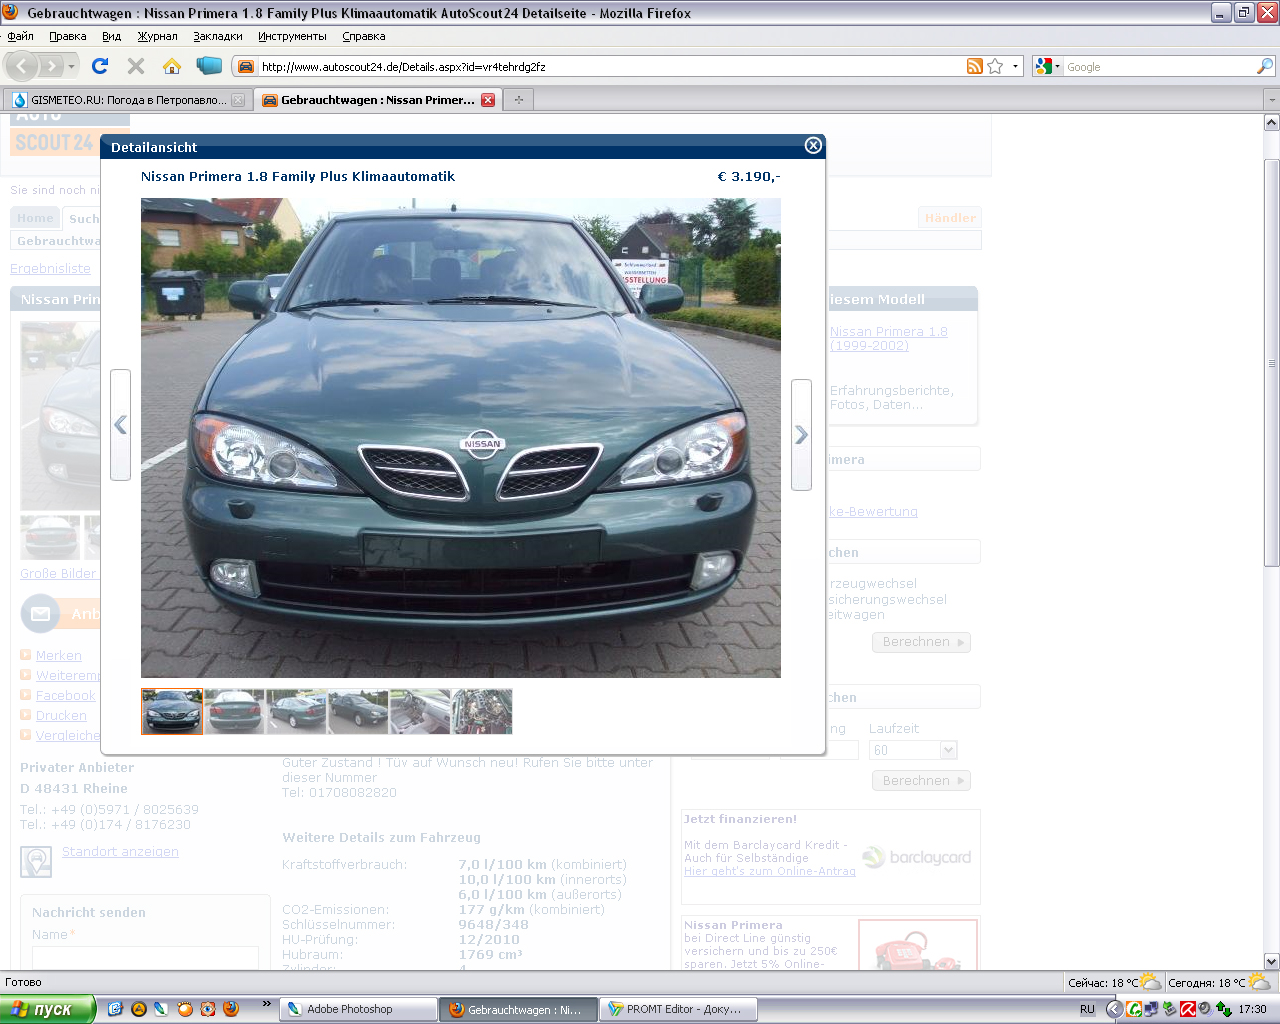Open a new tab with the plus button
Screen dimensions: 1280x1024
click(x=518, y=100)
